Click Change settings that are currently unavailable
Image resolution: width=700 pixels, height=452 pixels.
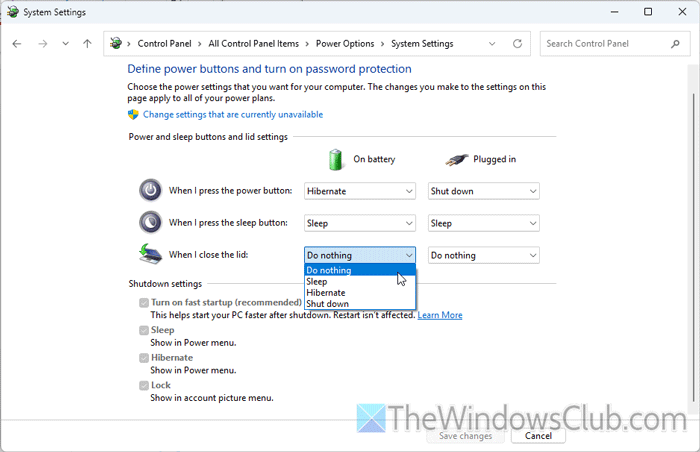(233, 115)
